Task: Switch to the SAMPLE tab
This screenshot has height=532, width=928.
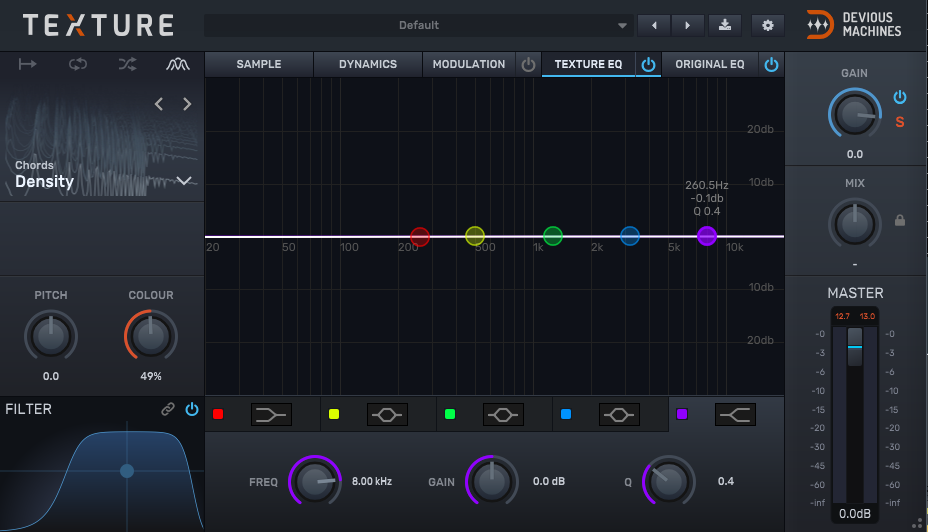Action: click(x=259, y=65)
